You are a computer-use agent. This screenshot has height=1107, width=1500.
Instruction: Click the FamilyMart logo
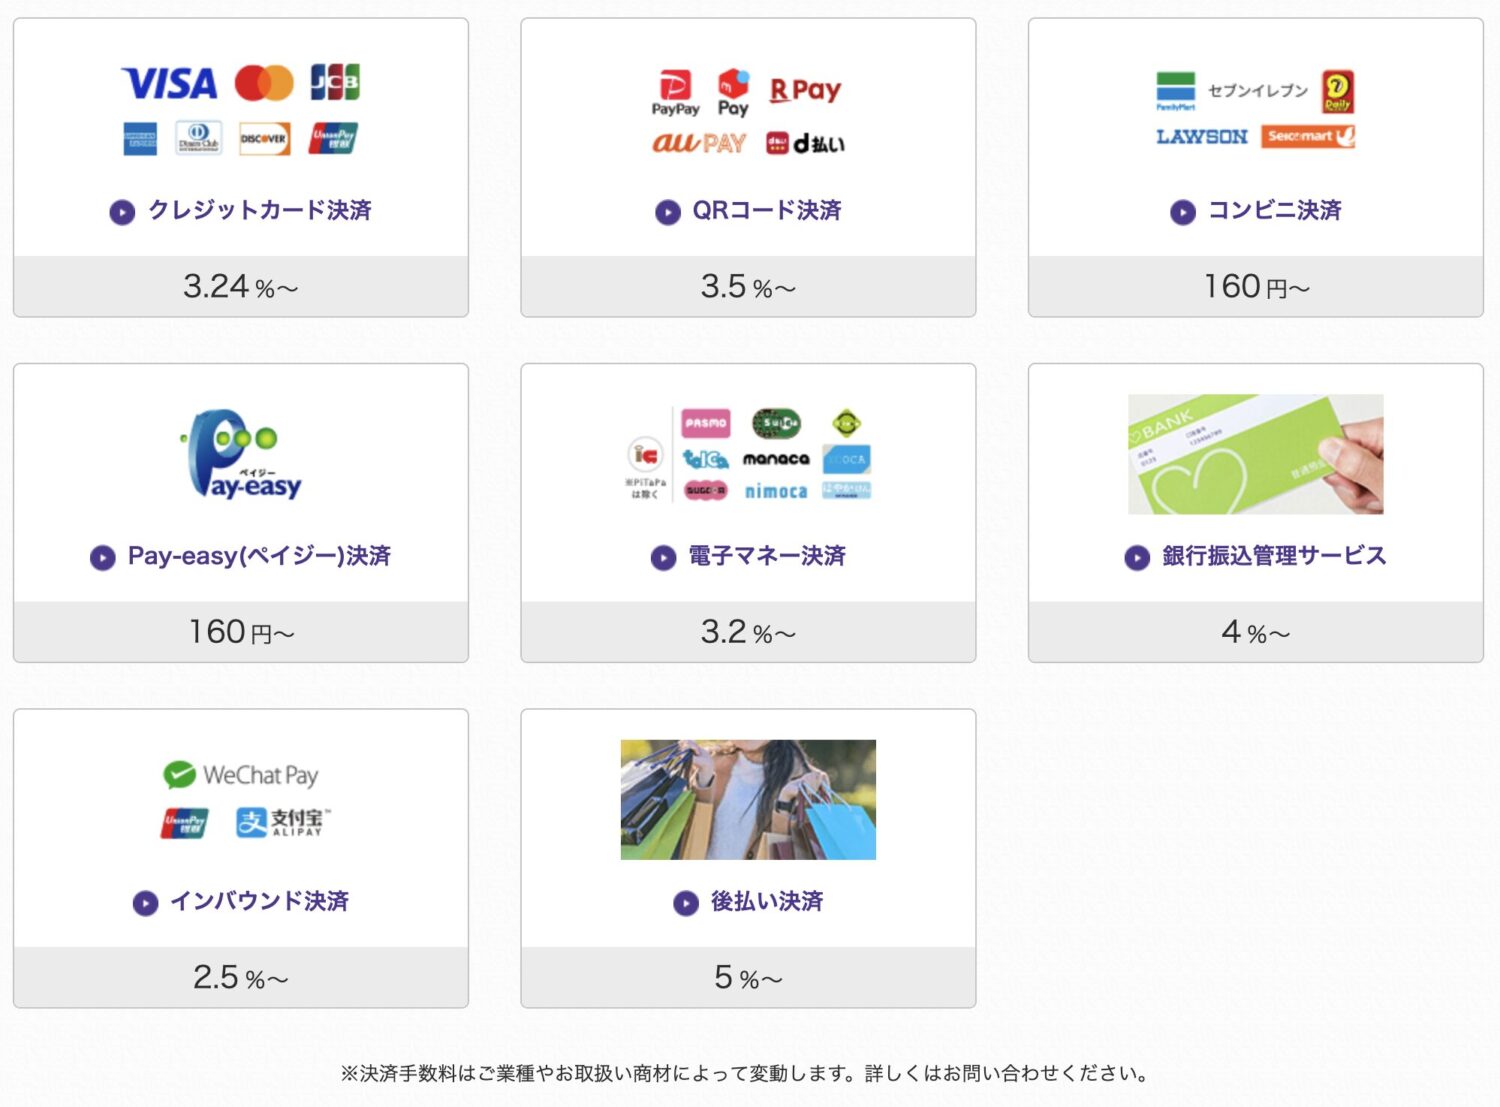[x=1176, y=91]
